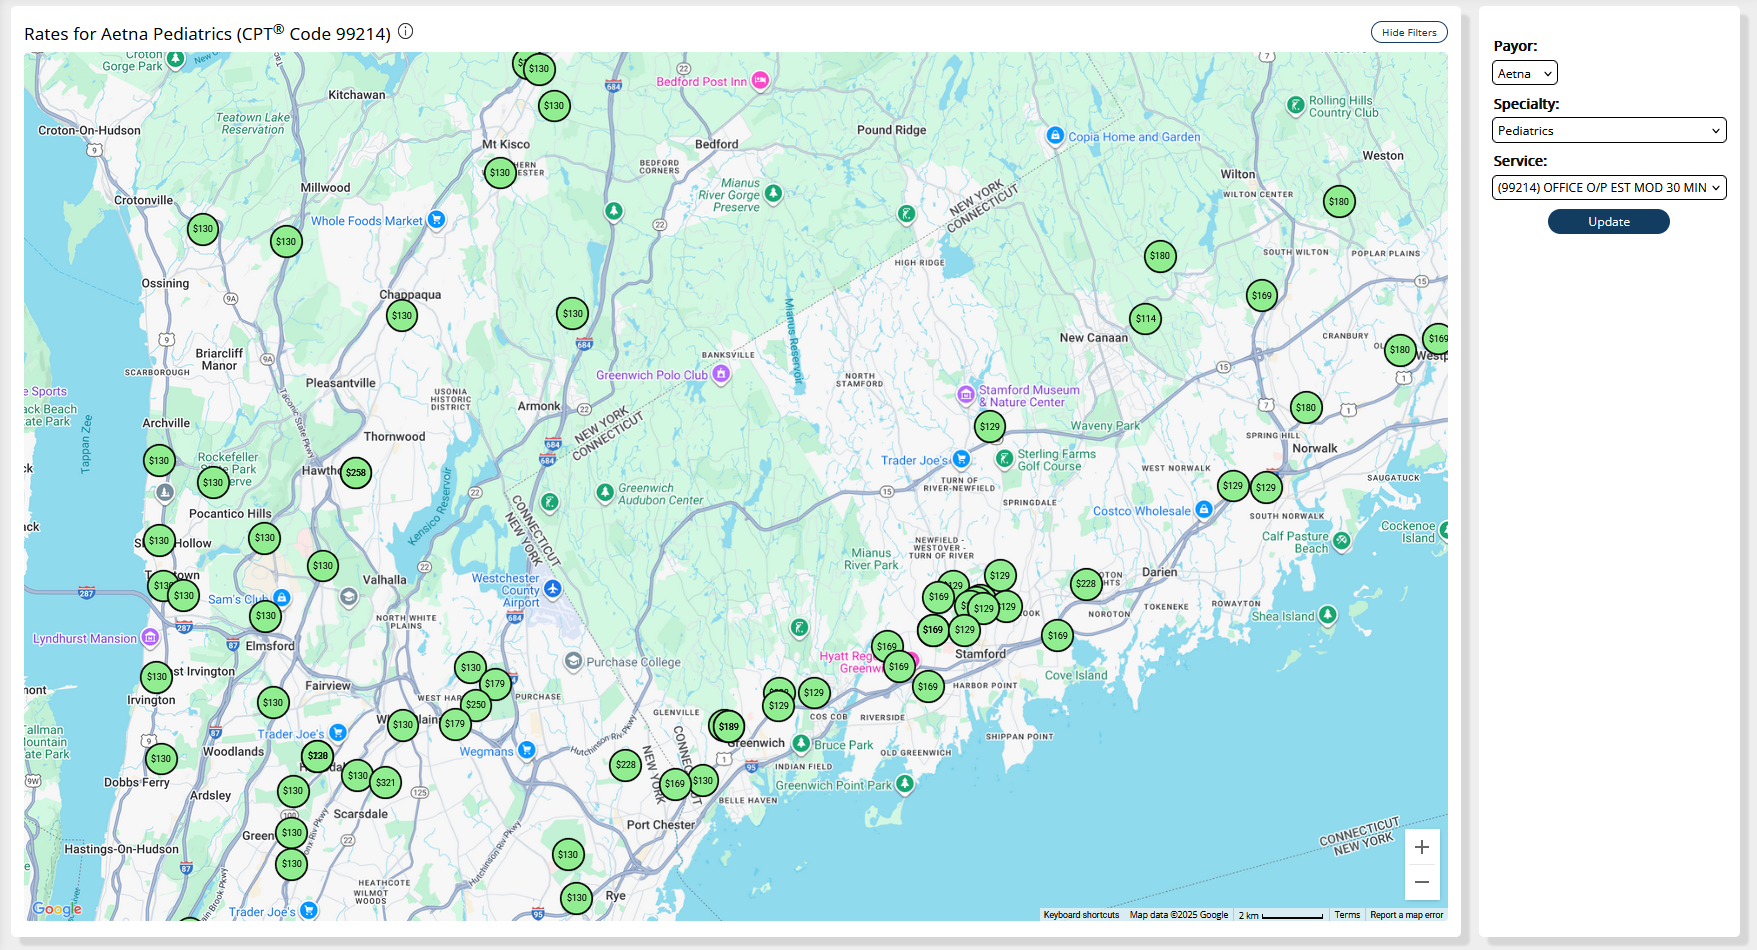
Task: Open the Specialty dropdown showing Pediatrics
Action: [x=1609, y=130]
